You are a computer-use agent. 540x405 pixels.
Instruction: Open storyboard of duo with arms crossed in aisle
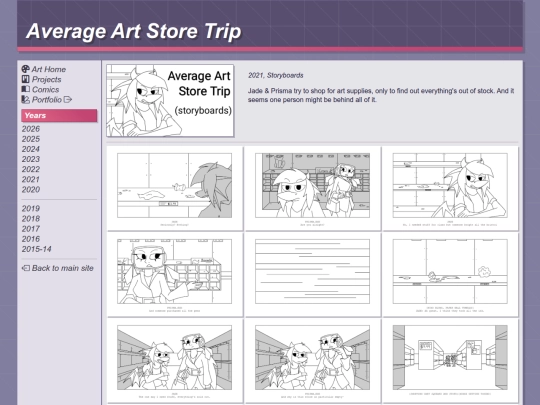pos(175,361)
